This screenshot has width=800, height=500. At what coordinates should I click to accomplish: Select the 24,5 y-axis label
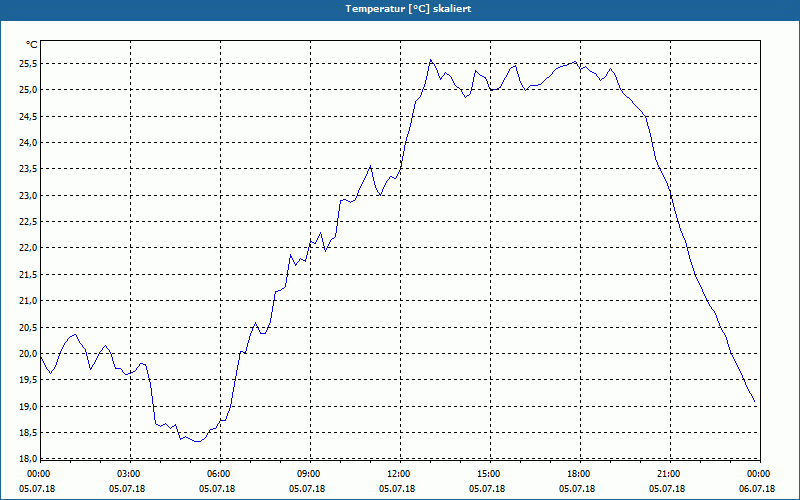(x=28, y=117)
